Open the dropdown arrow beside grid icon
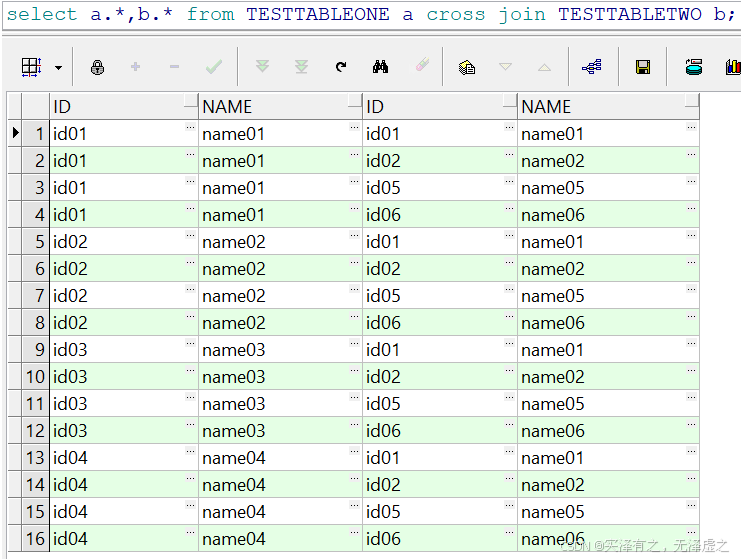Screen dimensions: 741x559 tap(58, 68)
